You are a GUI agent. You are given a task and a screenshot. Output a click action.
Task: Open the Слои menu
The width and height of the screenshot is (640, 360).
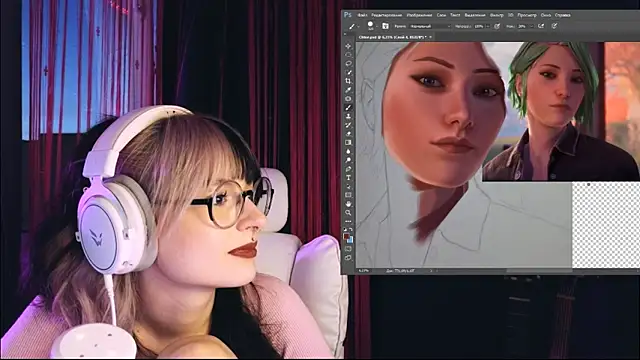pos(441,15)
